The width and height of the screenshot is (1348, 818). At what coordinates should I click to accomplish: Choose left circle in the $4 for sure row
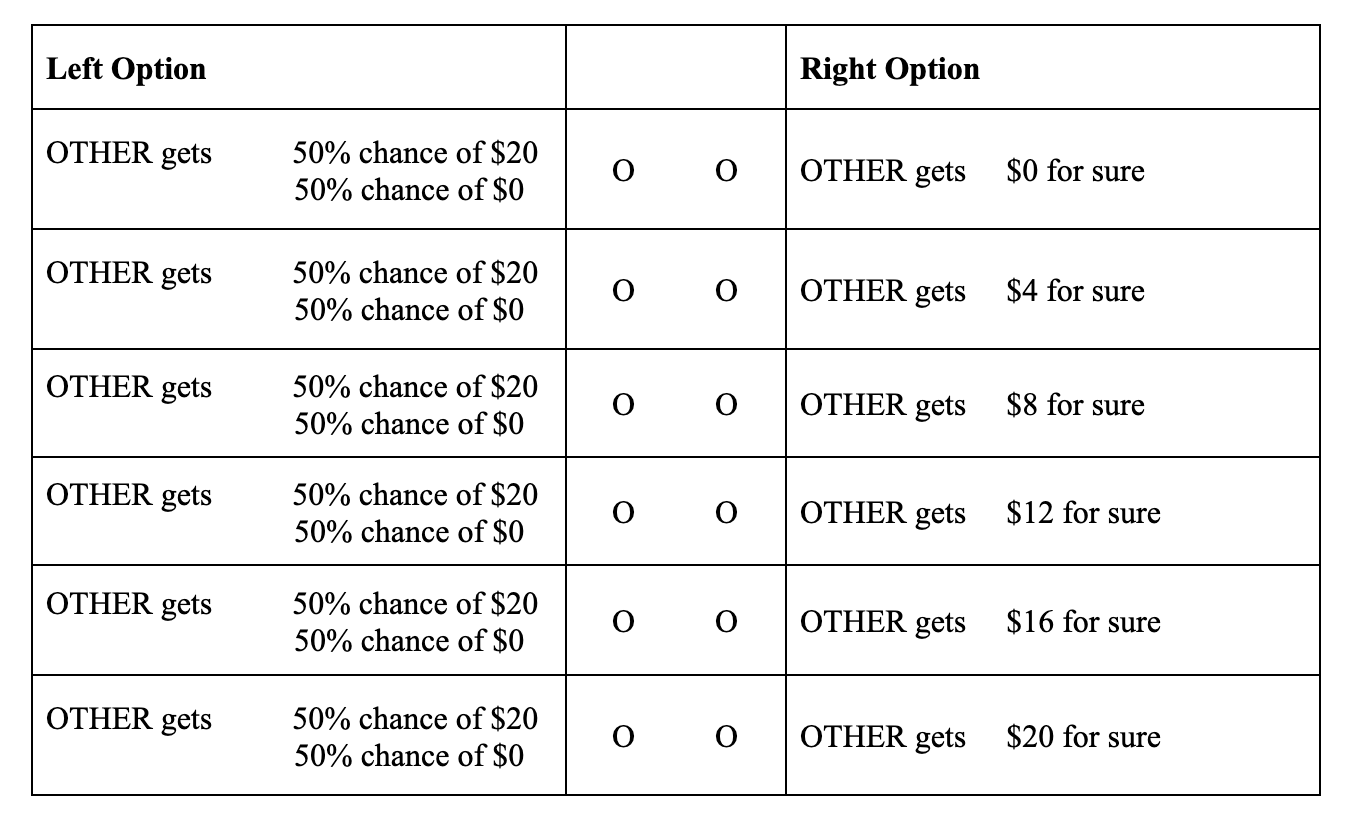(x=622, y=292)
